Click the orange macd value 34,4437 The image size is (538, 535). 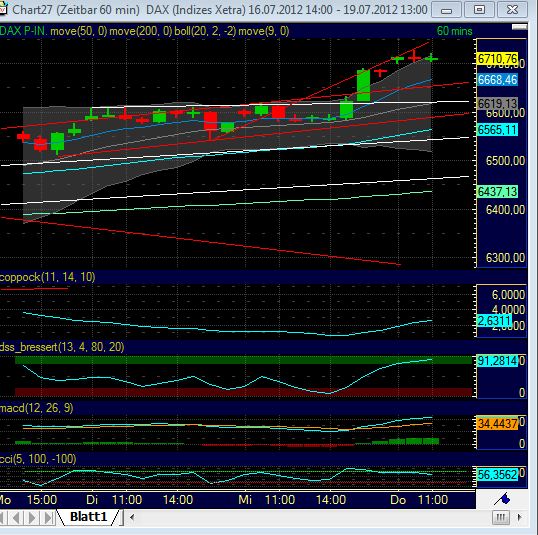pyautogui.click(x=498, y=424)
